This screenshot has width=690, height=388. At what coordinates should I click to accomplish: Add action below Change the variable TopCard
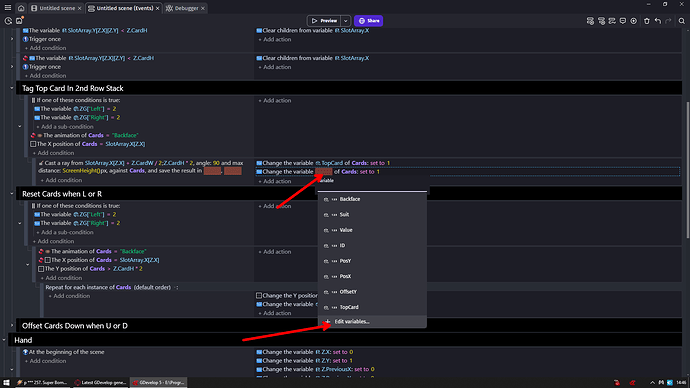click(275, 181)
